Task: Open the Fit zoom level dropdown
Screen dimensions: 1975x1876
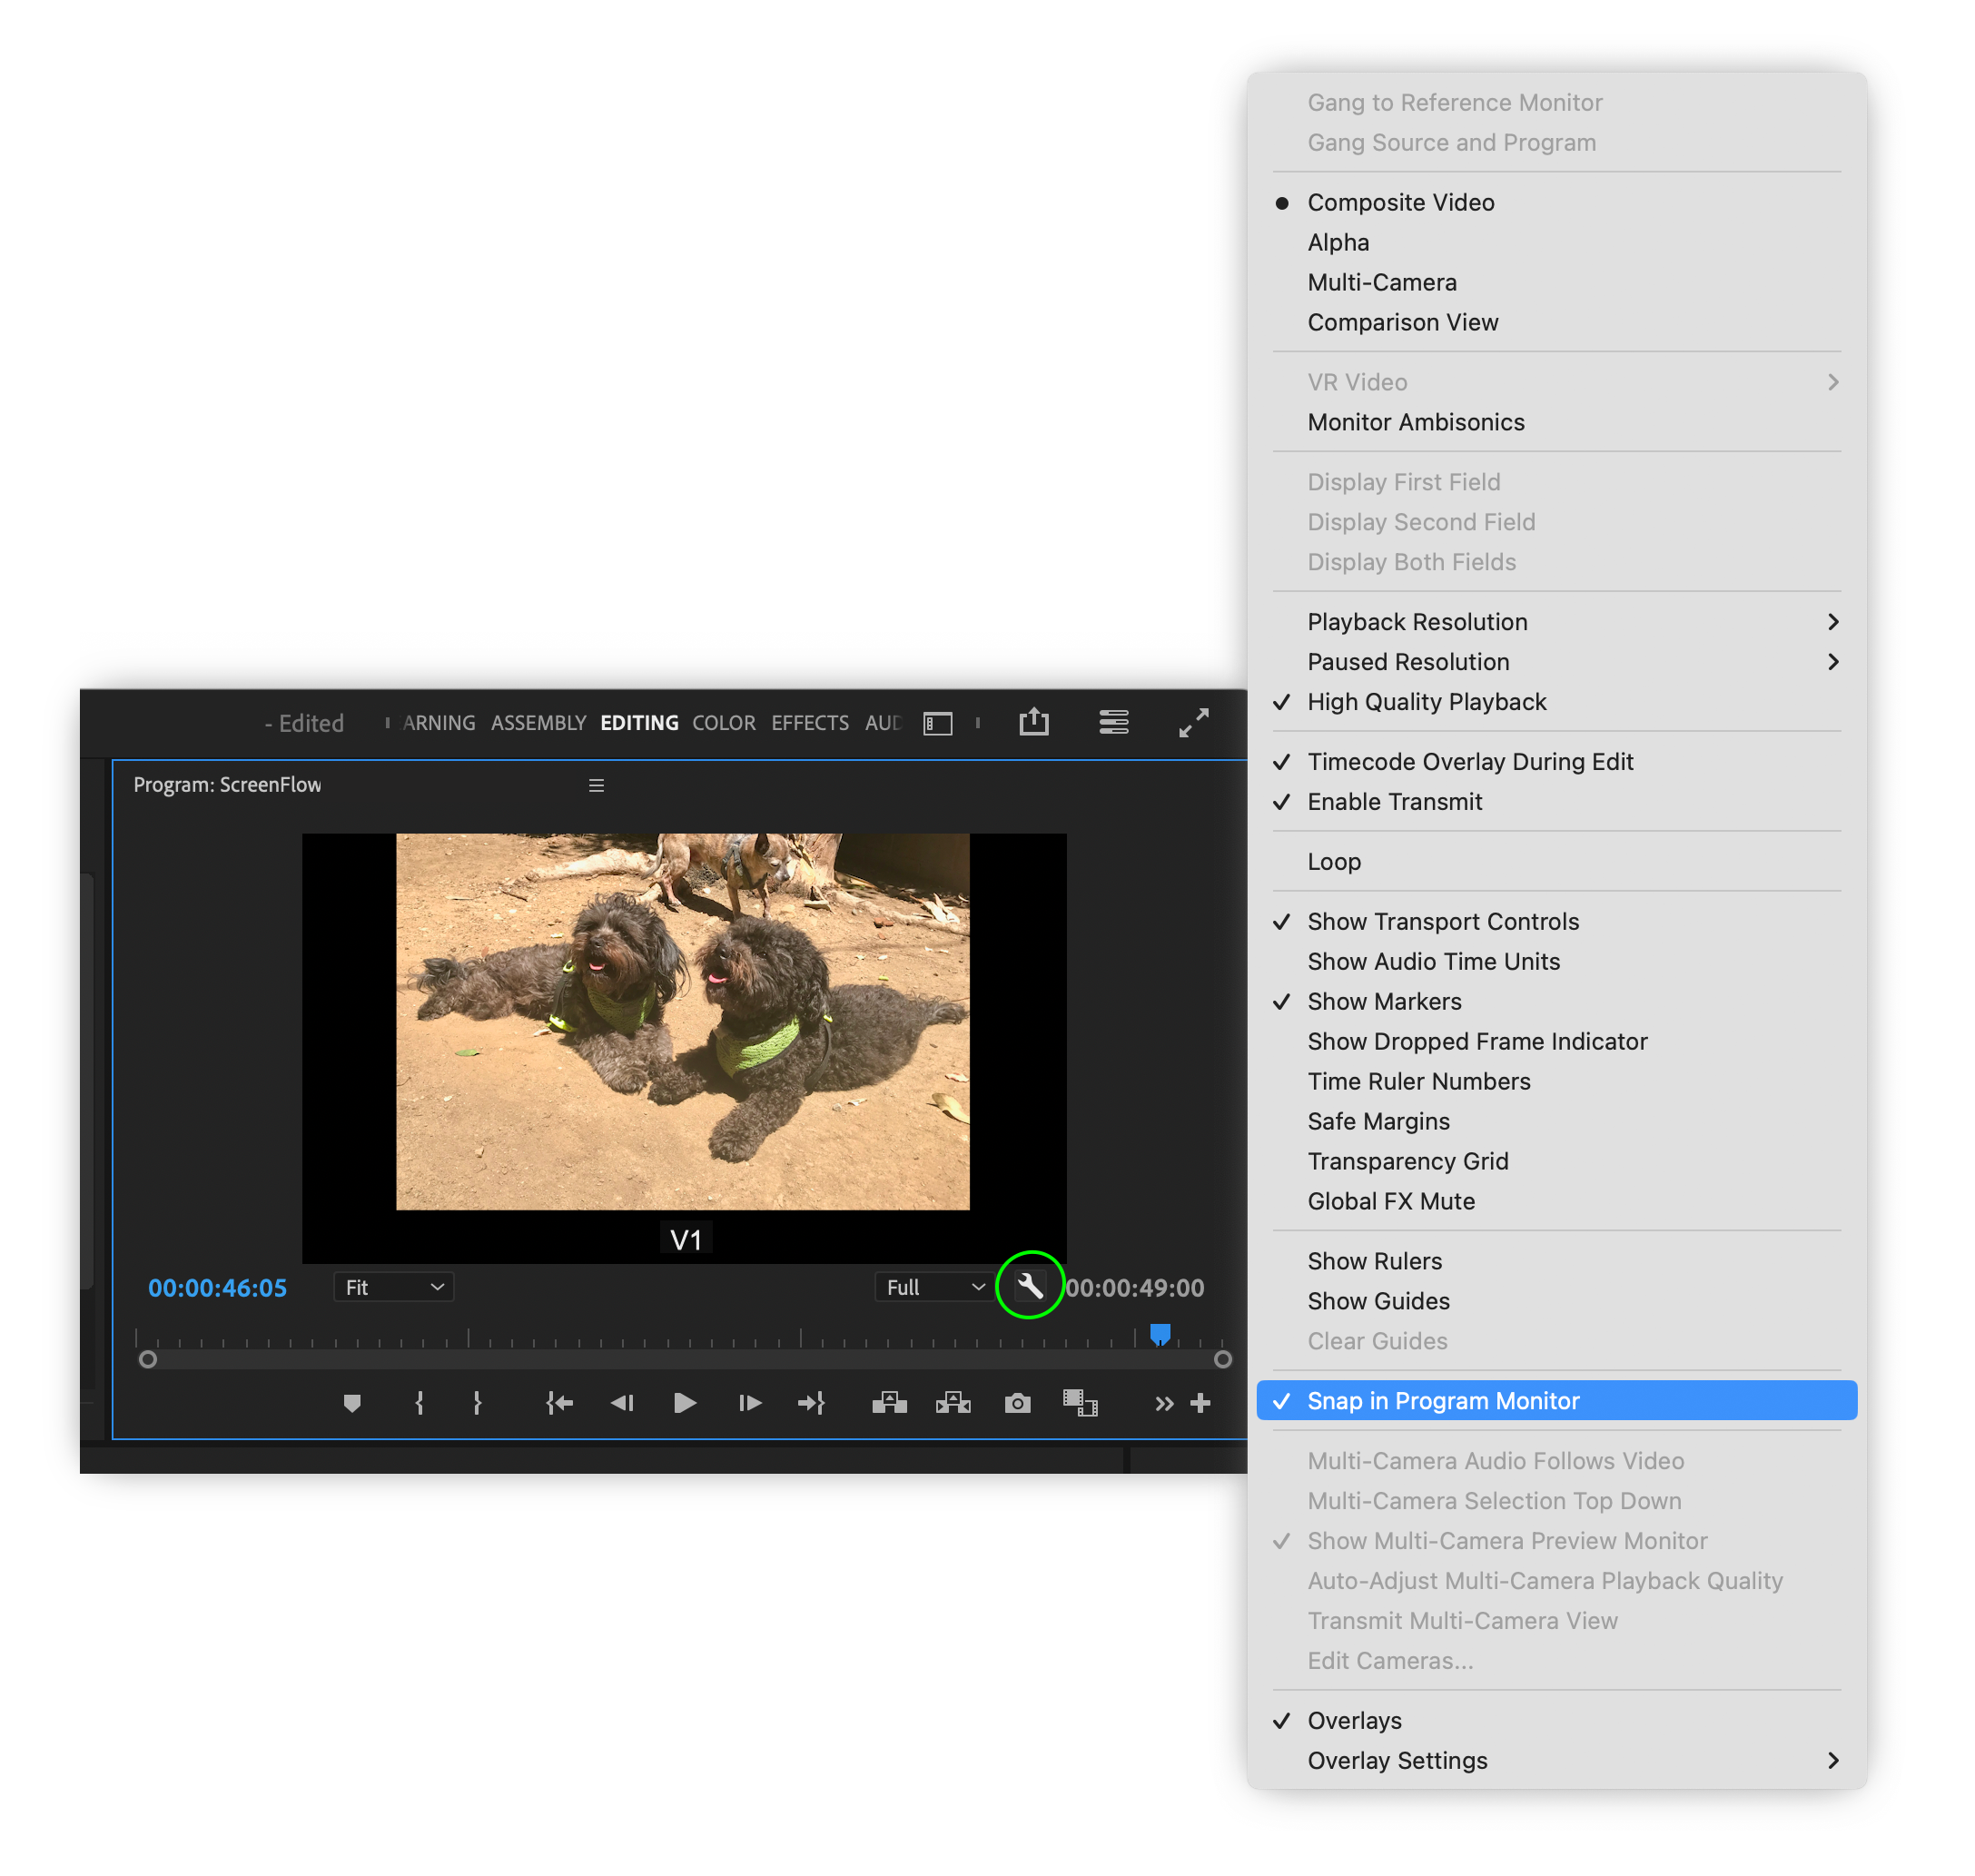Action: tap(393, 1287)
